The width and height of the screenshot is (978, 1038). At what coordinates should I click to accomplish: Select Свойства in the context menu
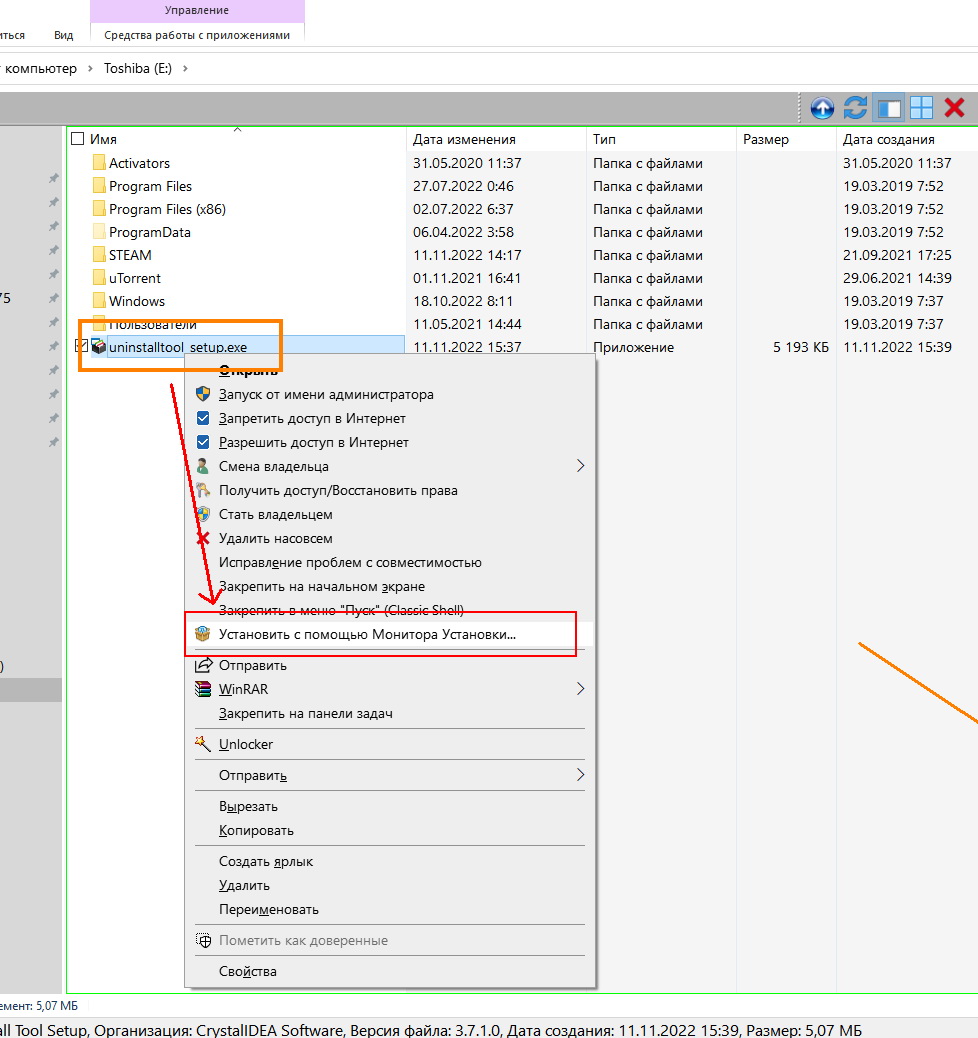[248, 971]
